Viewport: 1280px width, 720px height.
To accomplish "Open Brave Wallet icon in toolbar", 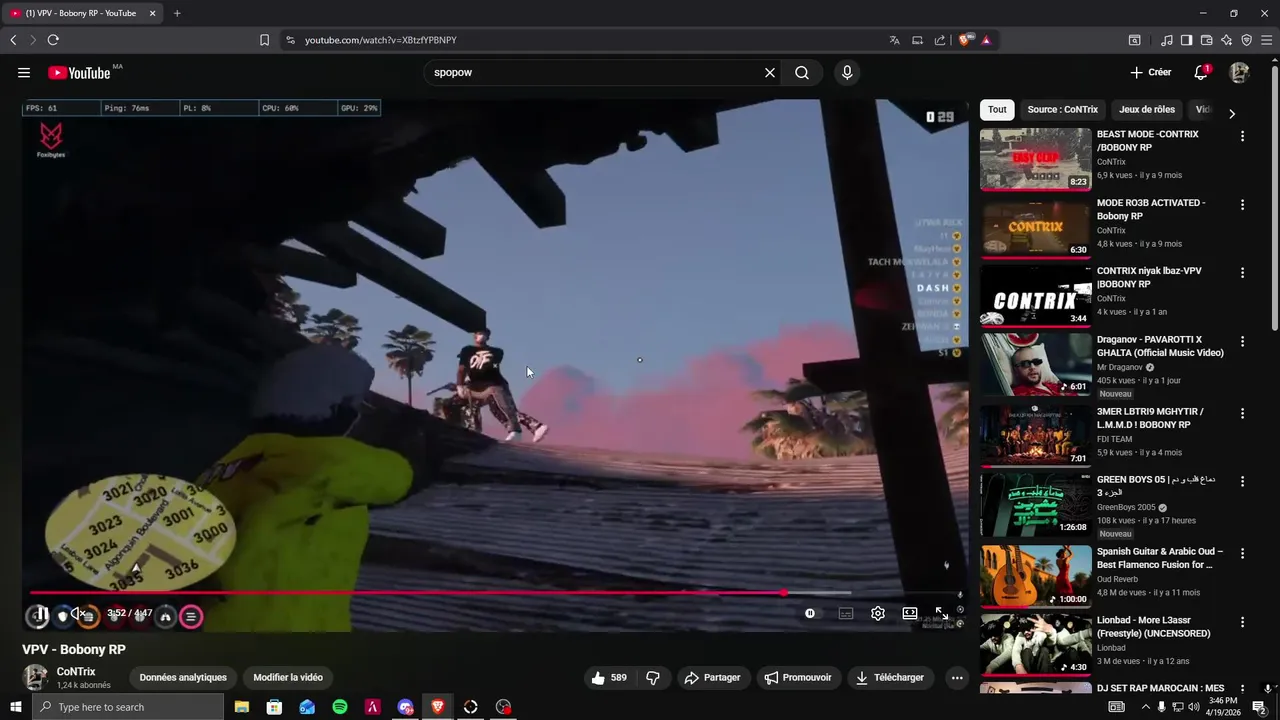I will pos(1206,40).
